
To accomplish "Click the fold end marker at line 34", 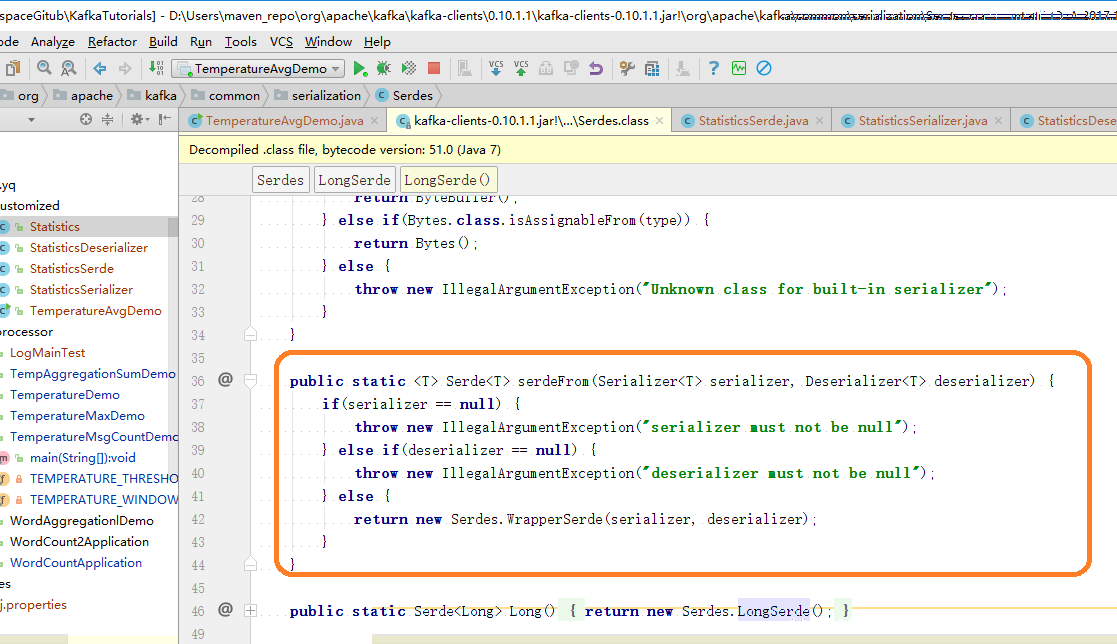I will 250,333.
